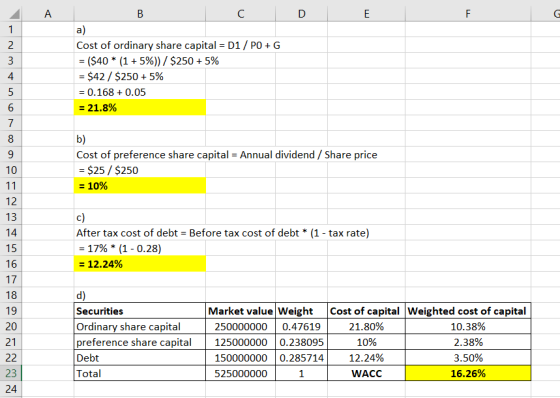Click 'Debt' row label
The image size is (560, 398).
[140, 358]
